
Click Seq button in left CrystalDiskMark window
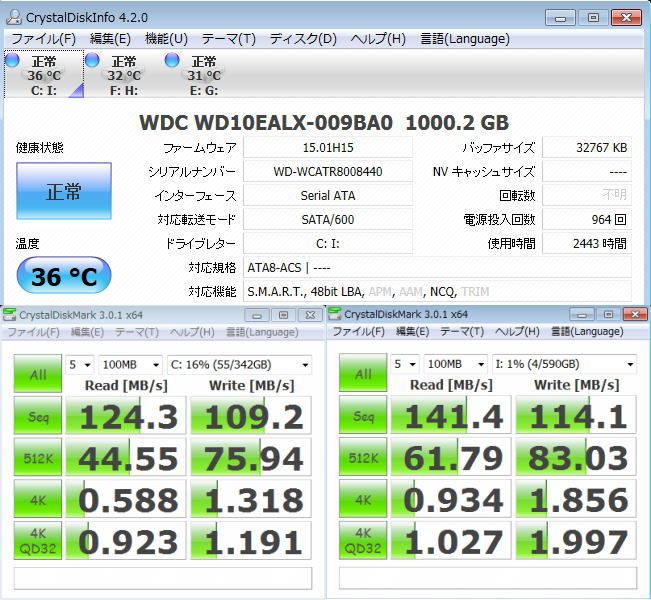click(x=38, y=416)
